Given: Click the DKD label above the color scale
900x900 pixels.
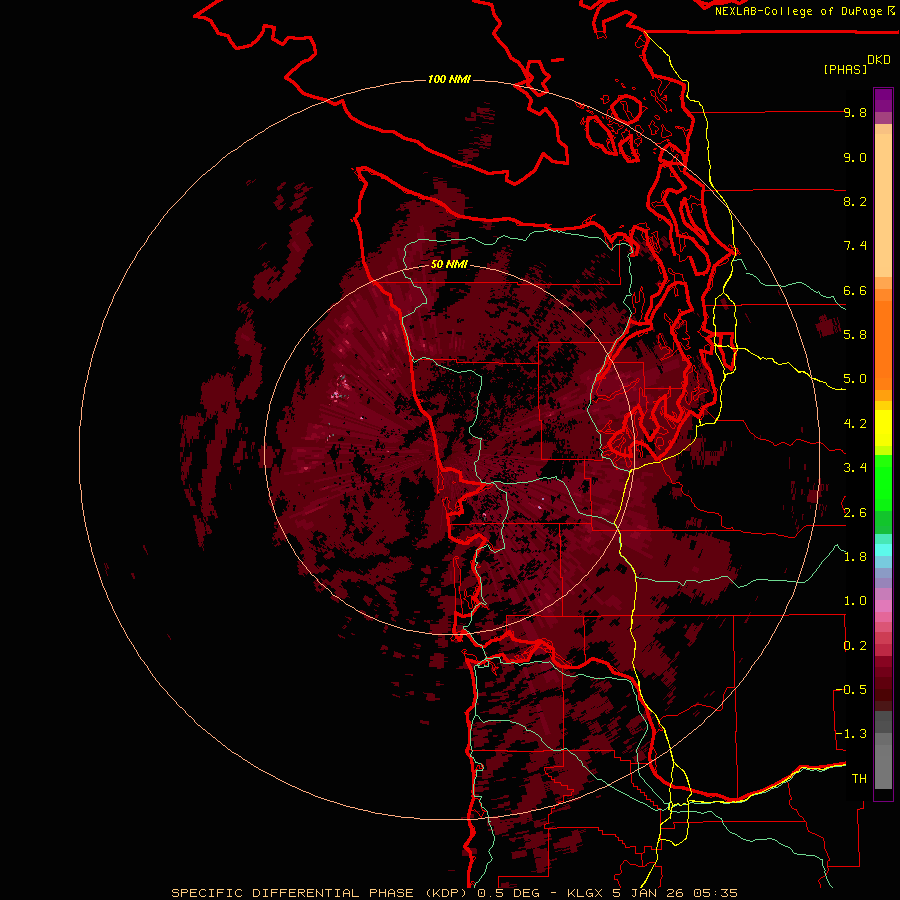Looking at the screenshot, I should [x=879, y=60].
